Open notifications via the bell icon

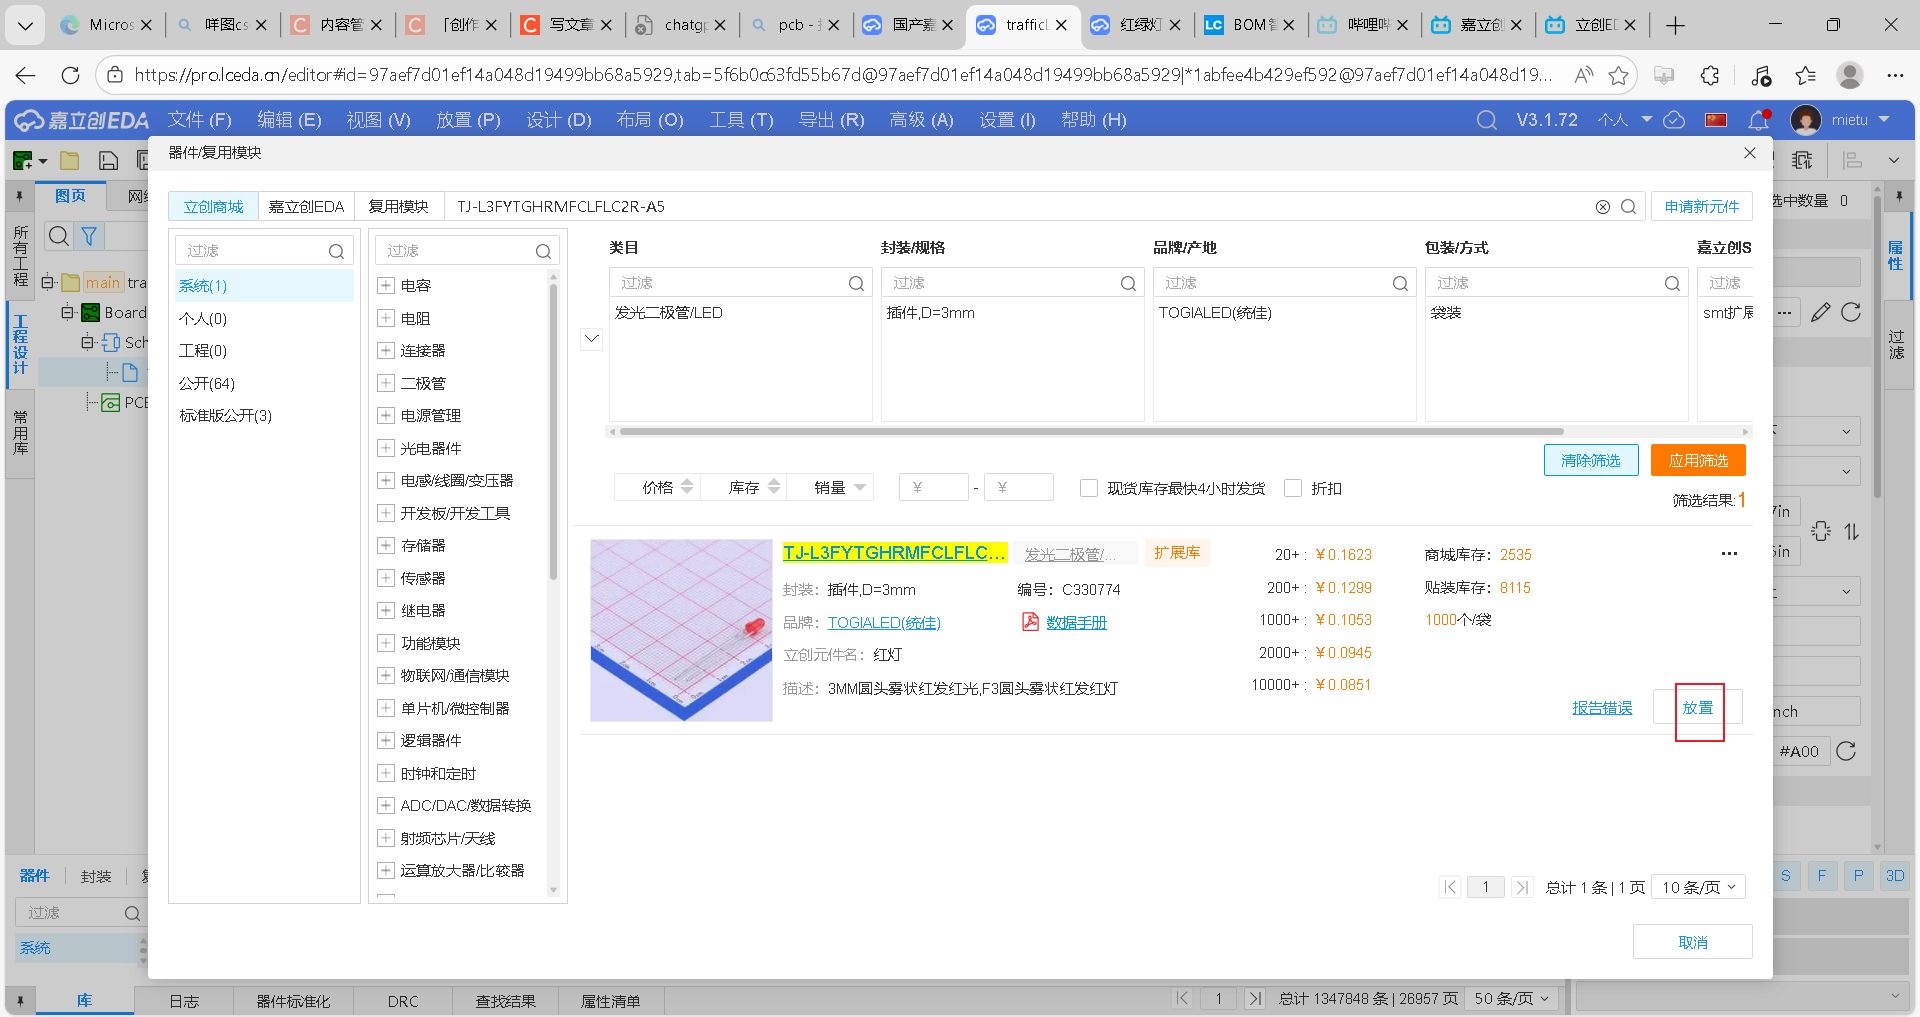click(1757, 120)
